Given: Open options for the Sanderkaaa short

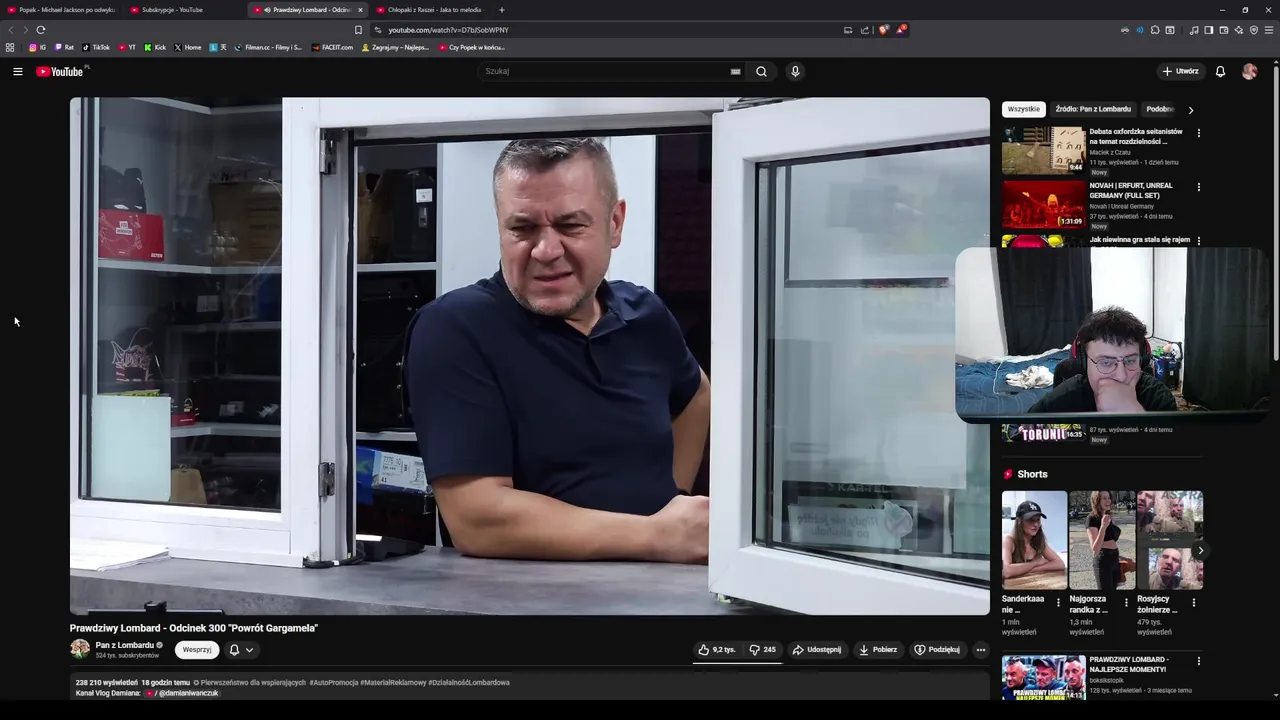Looking at the screenshot, I should point(1058,603).
